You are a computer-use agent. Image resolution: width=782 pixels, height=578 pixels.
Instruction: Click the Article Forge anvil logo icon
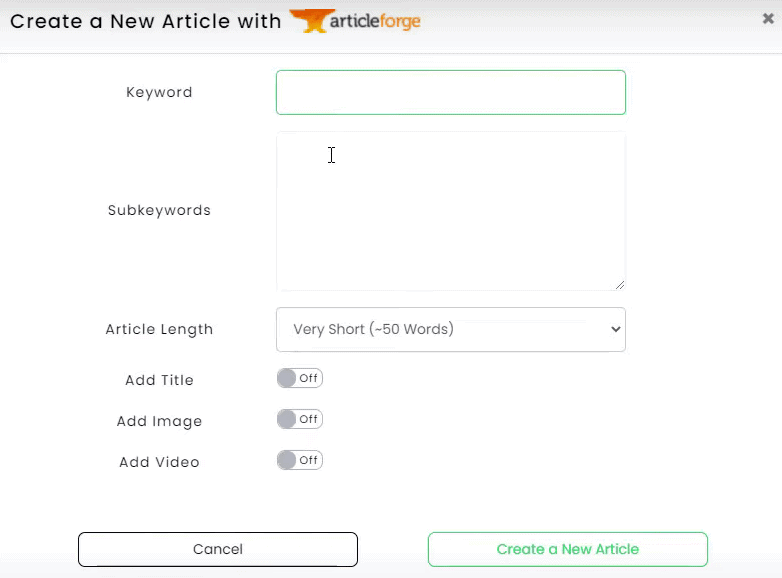pyautogui.click(x=312, y=21)
